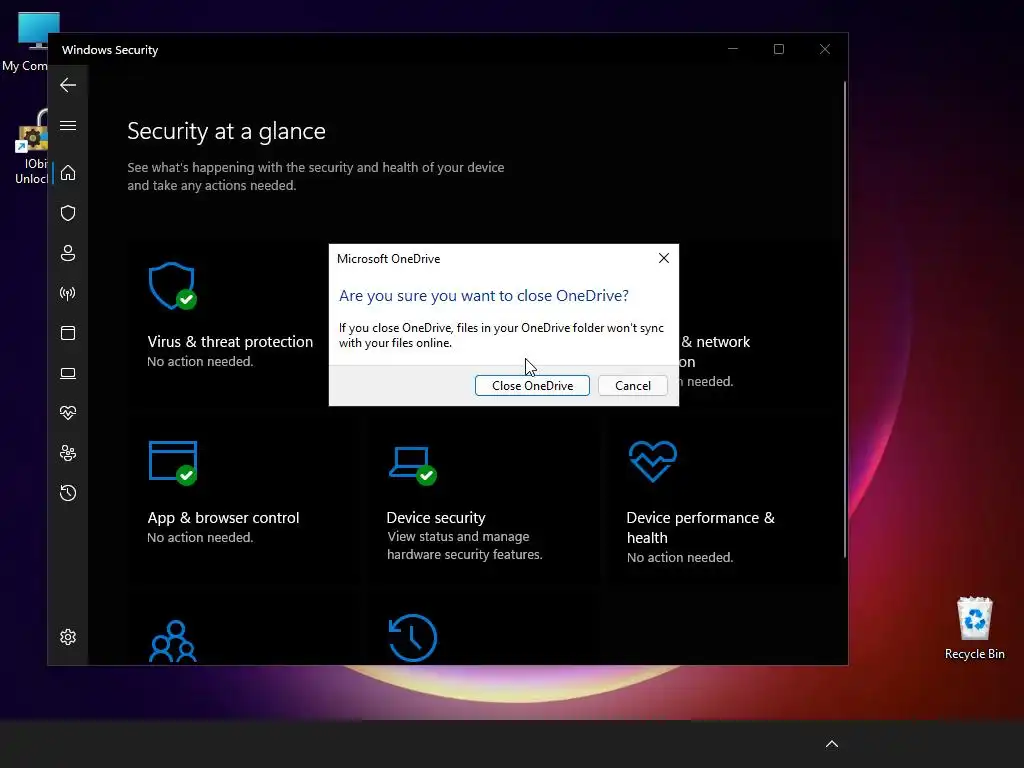Screen dimensions: 1024x768
Task: Click the Virus & threat protection shield tile icon
Action: (172, 286)
